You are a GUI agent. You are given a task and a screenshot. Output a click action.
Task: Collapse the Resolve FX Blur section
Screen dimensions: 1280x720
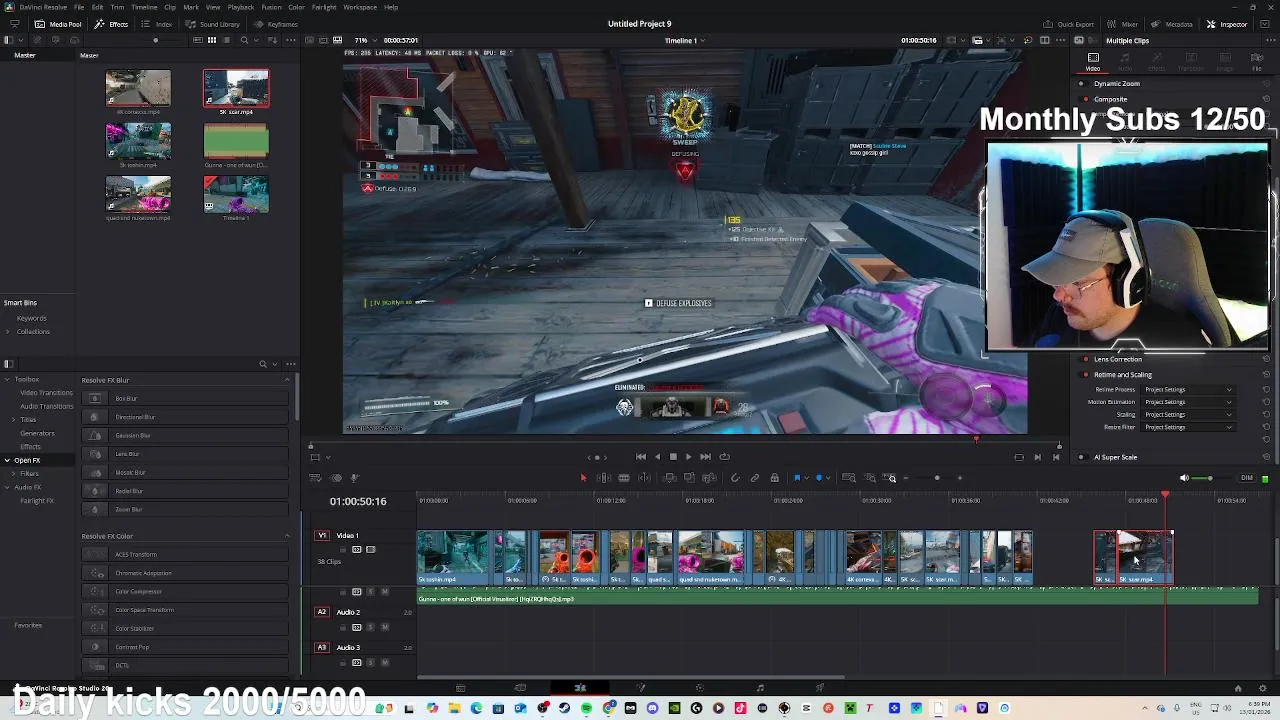287,380
